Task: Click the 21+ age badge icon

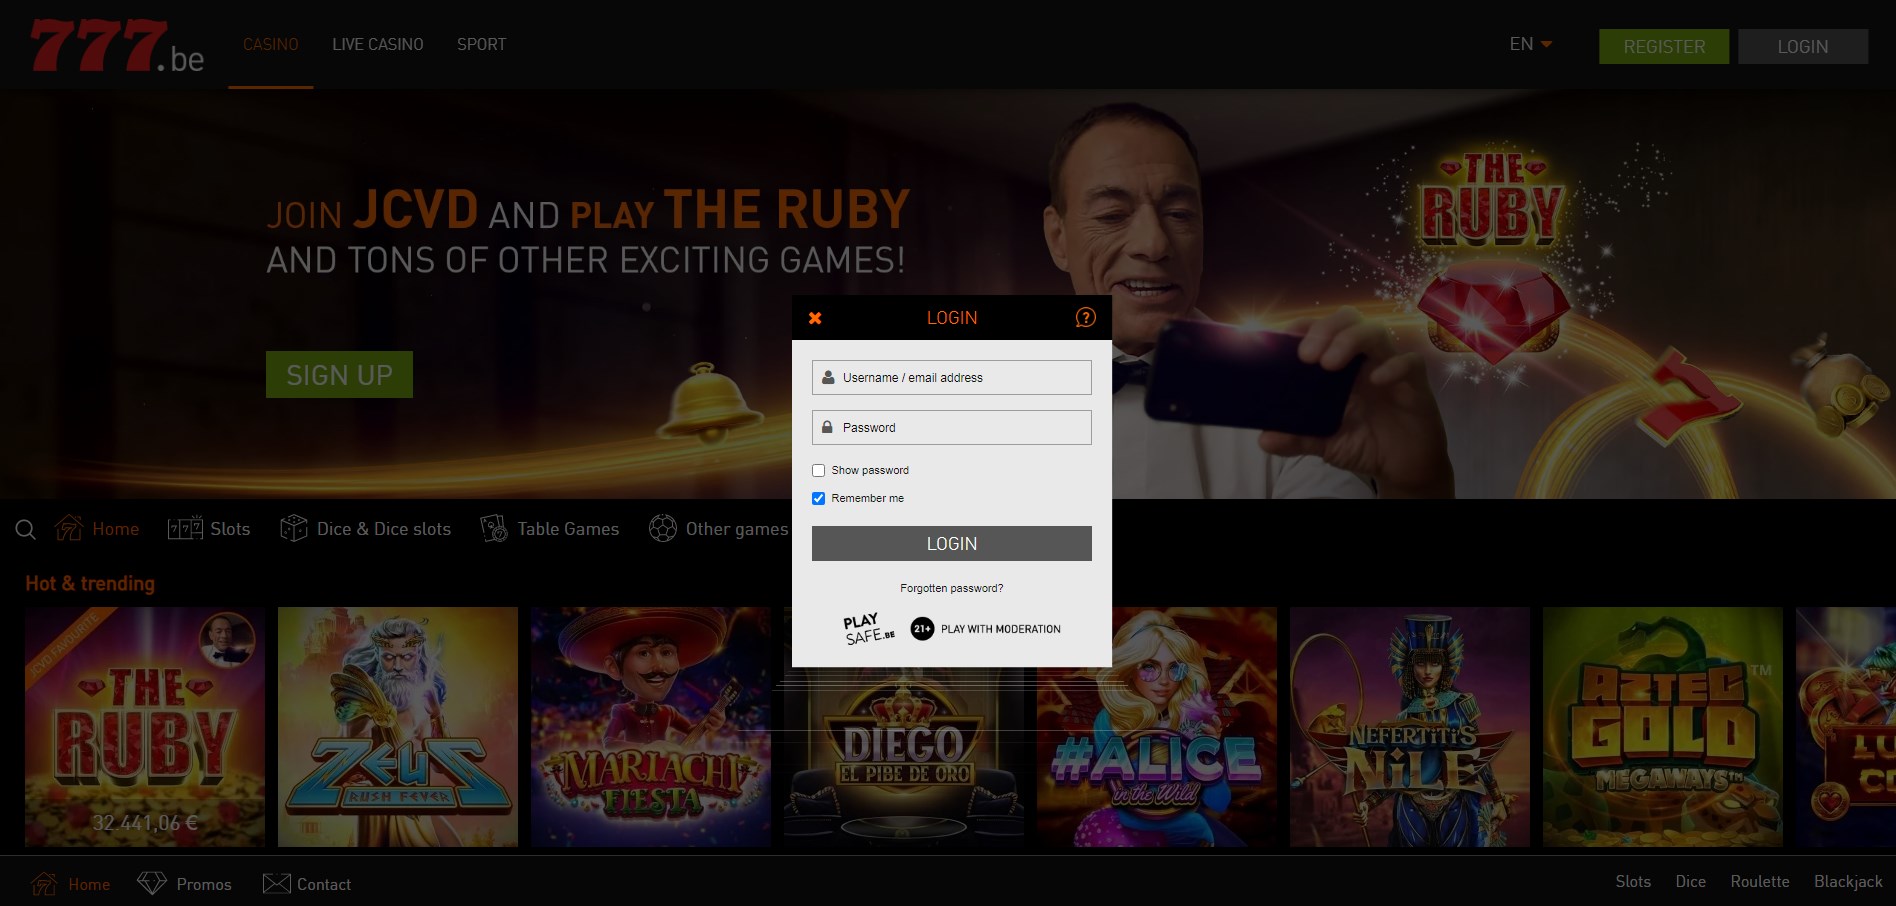Action: [922, 629]
